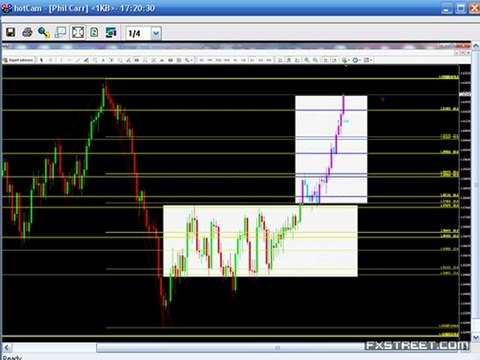
Task: Switch chart to D1 timeframe
Action: [252, 60]
